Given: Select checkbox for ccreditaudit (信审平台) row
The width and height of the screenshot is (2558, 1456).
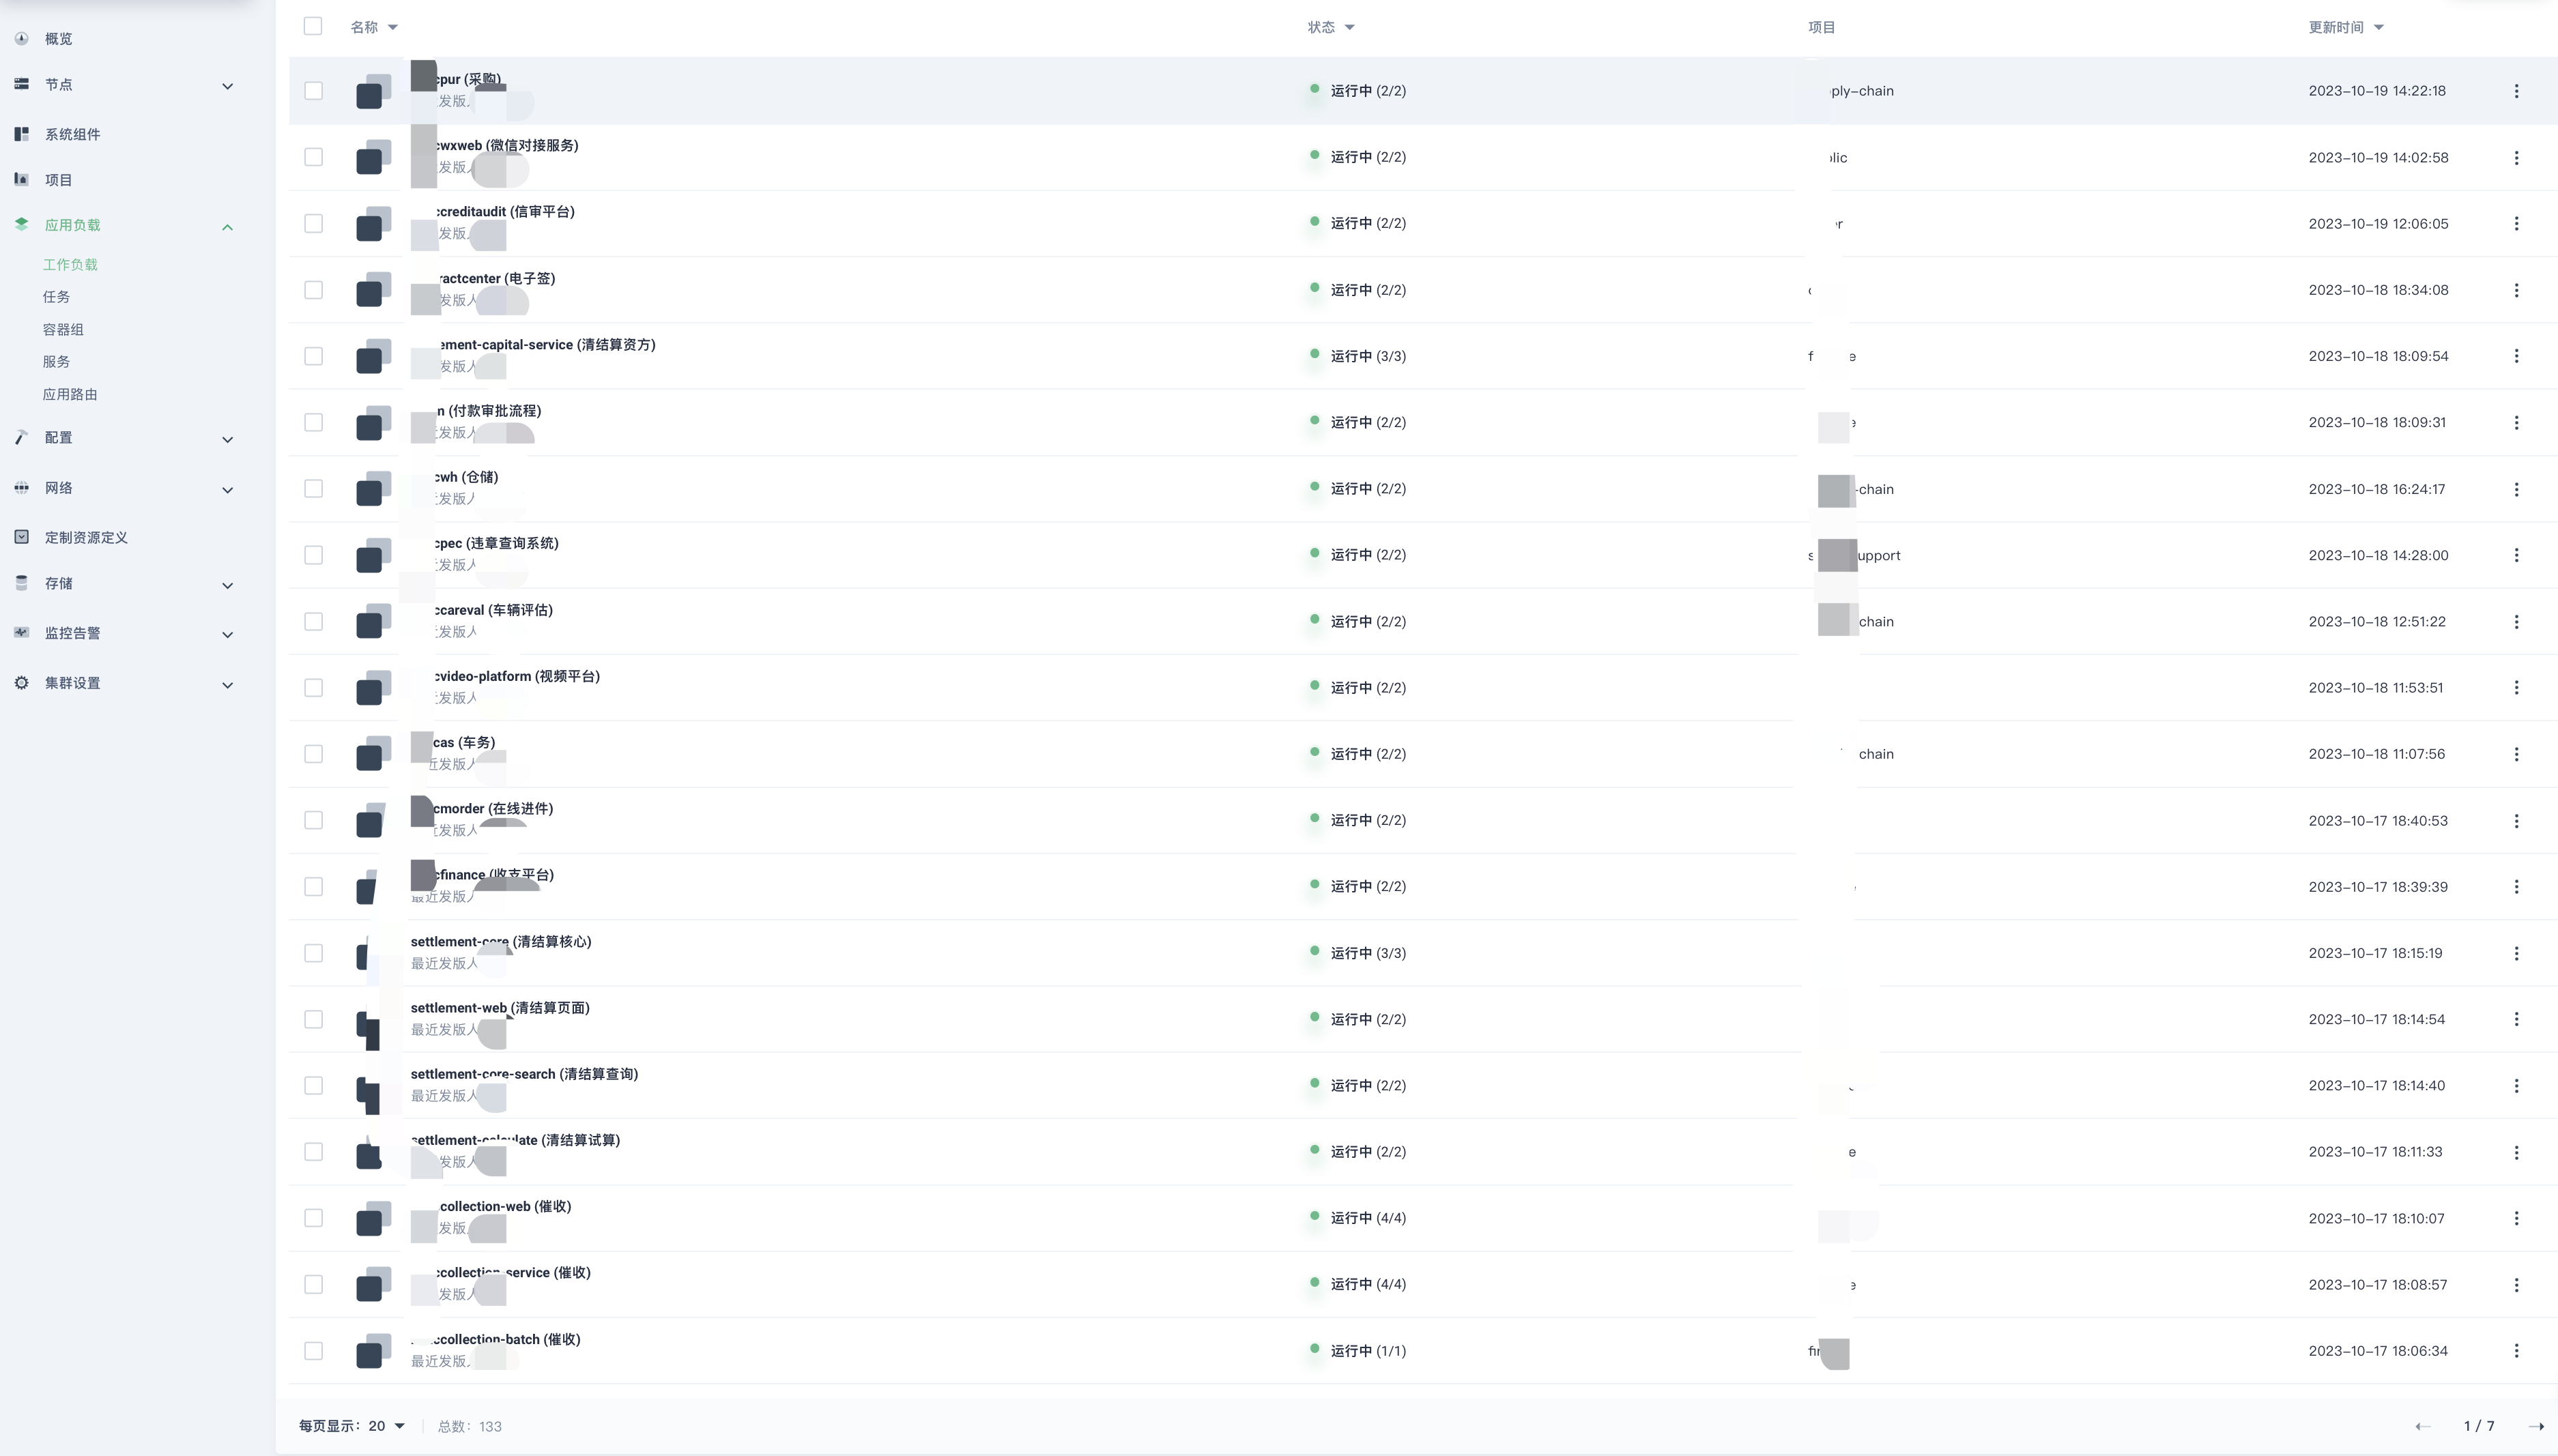Looking at the screenshot, I should click(x=313, y=223).
